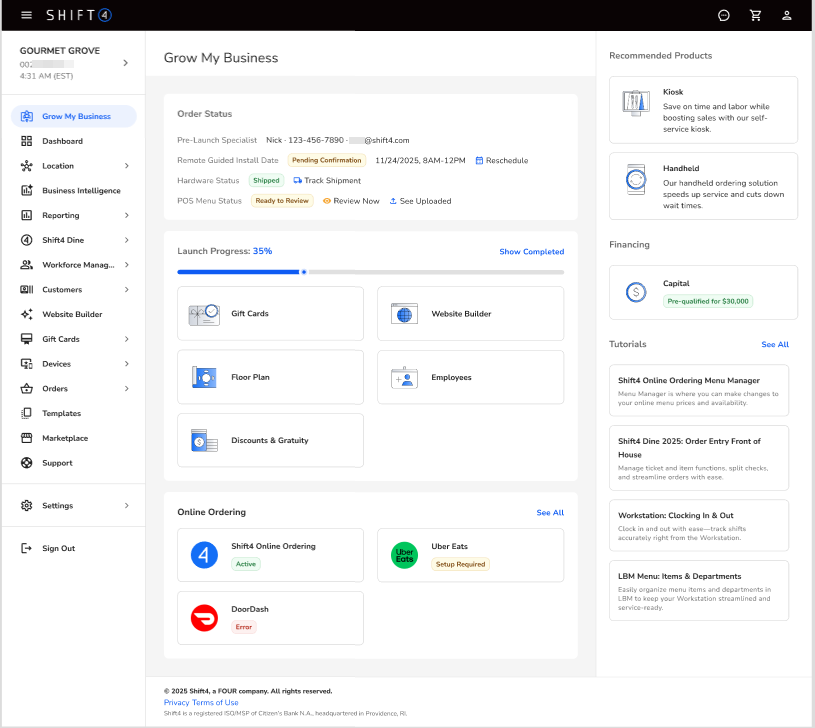Open the user profile icon
Image resolution: width=815 pixels, height=728 pixels.
pyautogui.click(x=787, y=16)
